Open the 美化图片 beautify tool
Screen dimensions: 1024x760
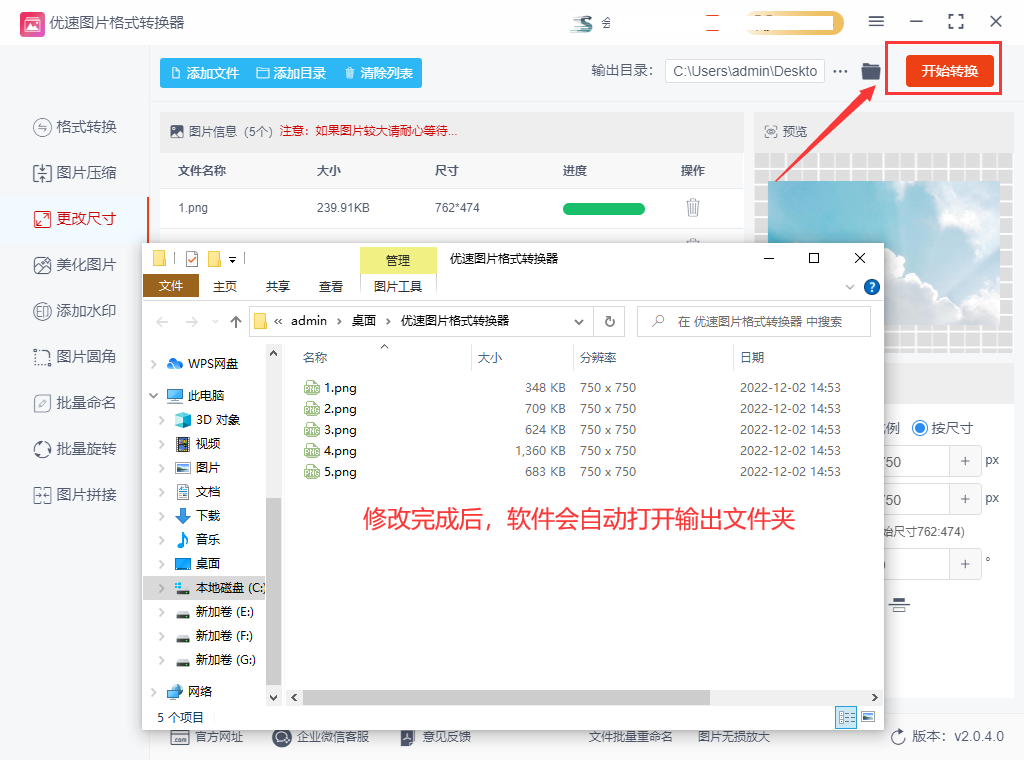click(74, 265)
